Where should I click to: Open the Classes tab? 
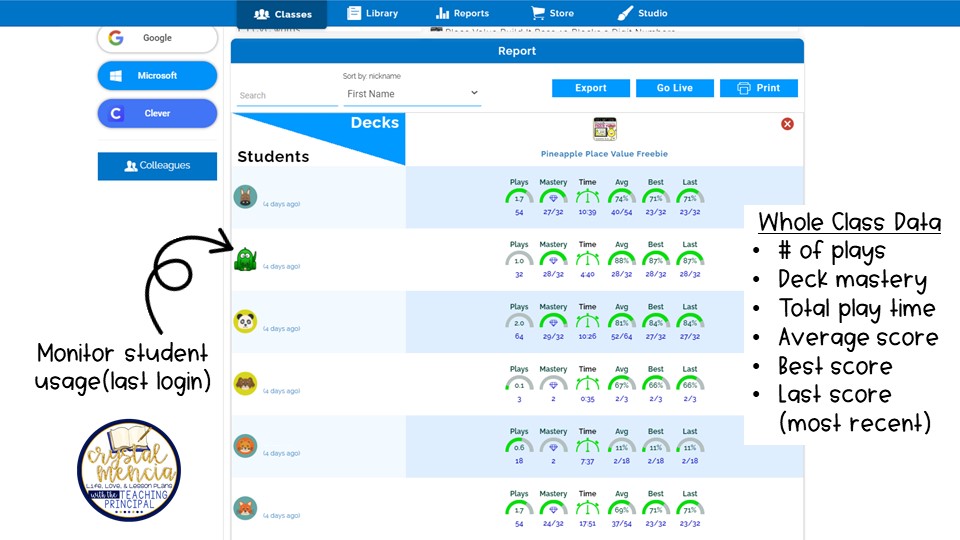tap(282, 14)
